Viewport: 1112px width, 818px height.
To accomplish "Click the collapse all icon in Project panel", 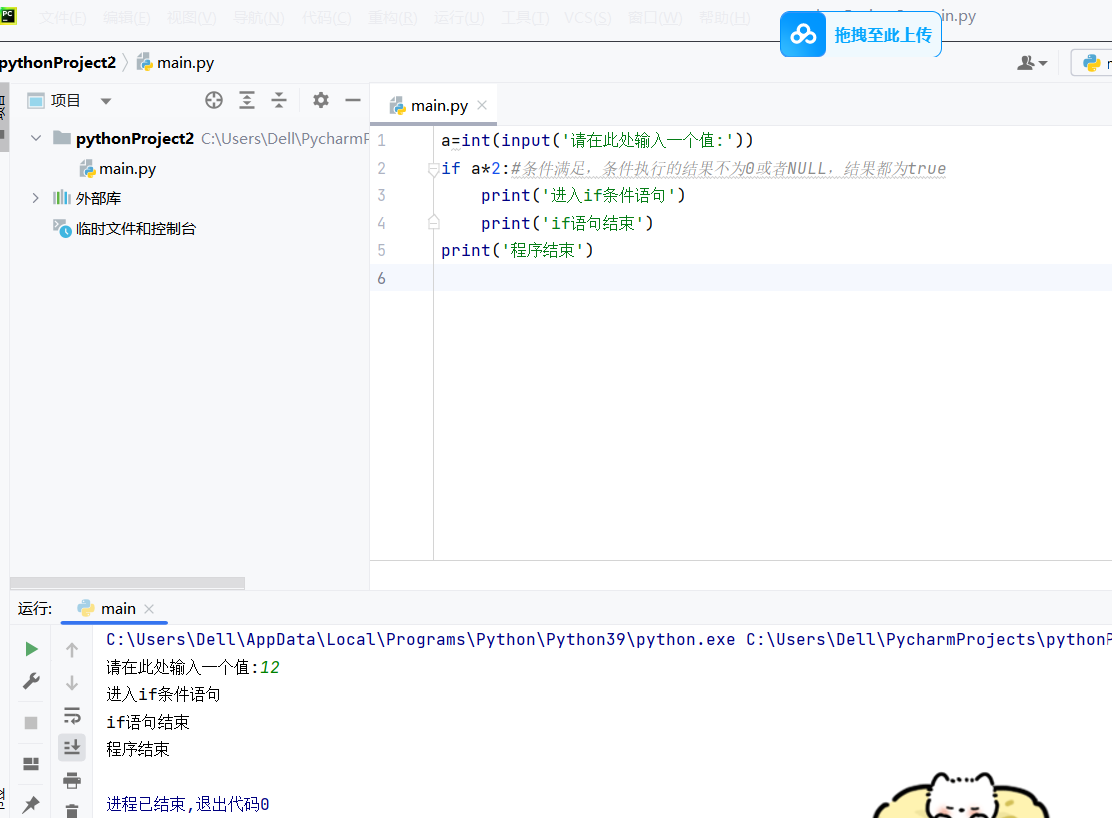I will click(x=279, y=100).
